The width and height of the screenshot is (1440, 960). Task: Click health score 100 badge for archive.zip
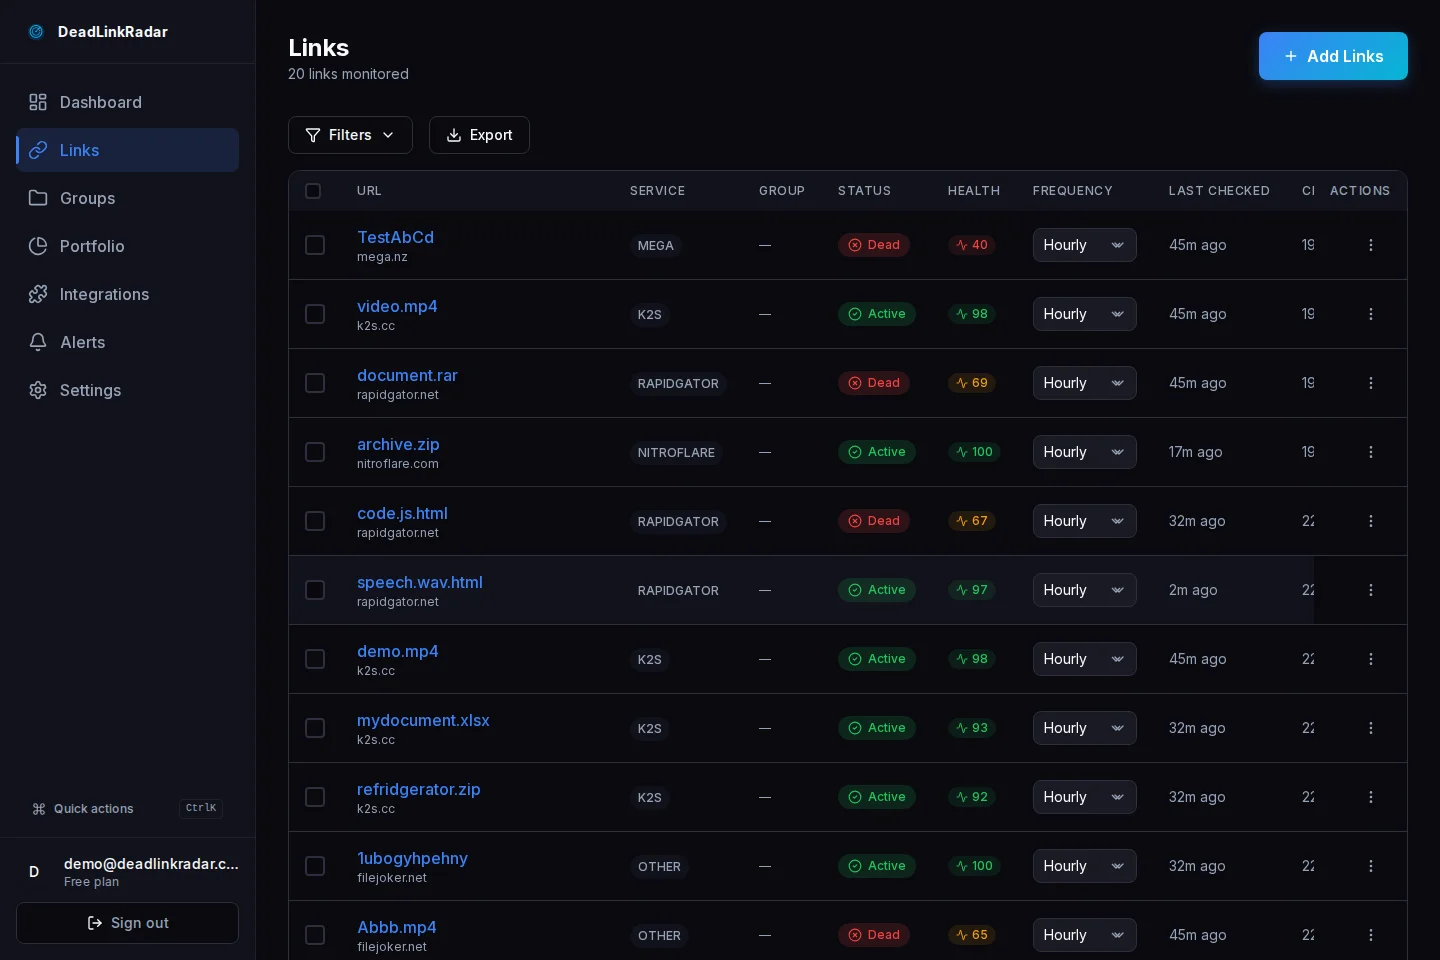973,452
